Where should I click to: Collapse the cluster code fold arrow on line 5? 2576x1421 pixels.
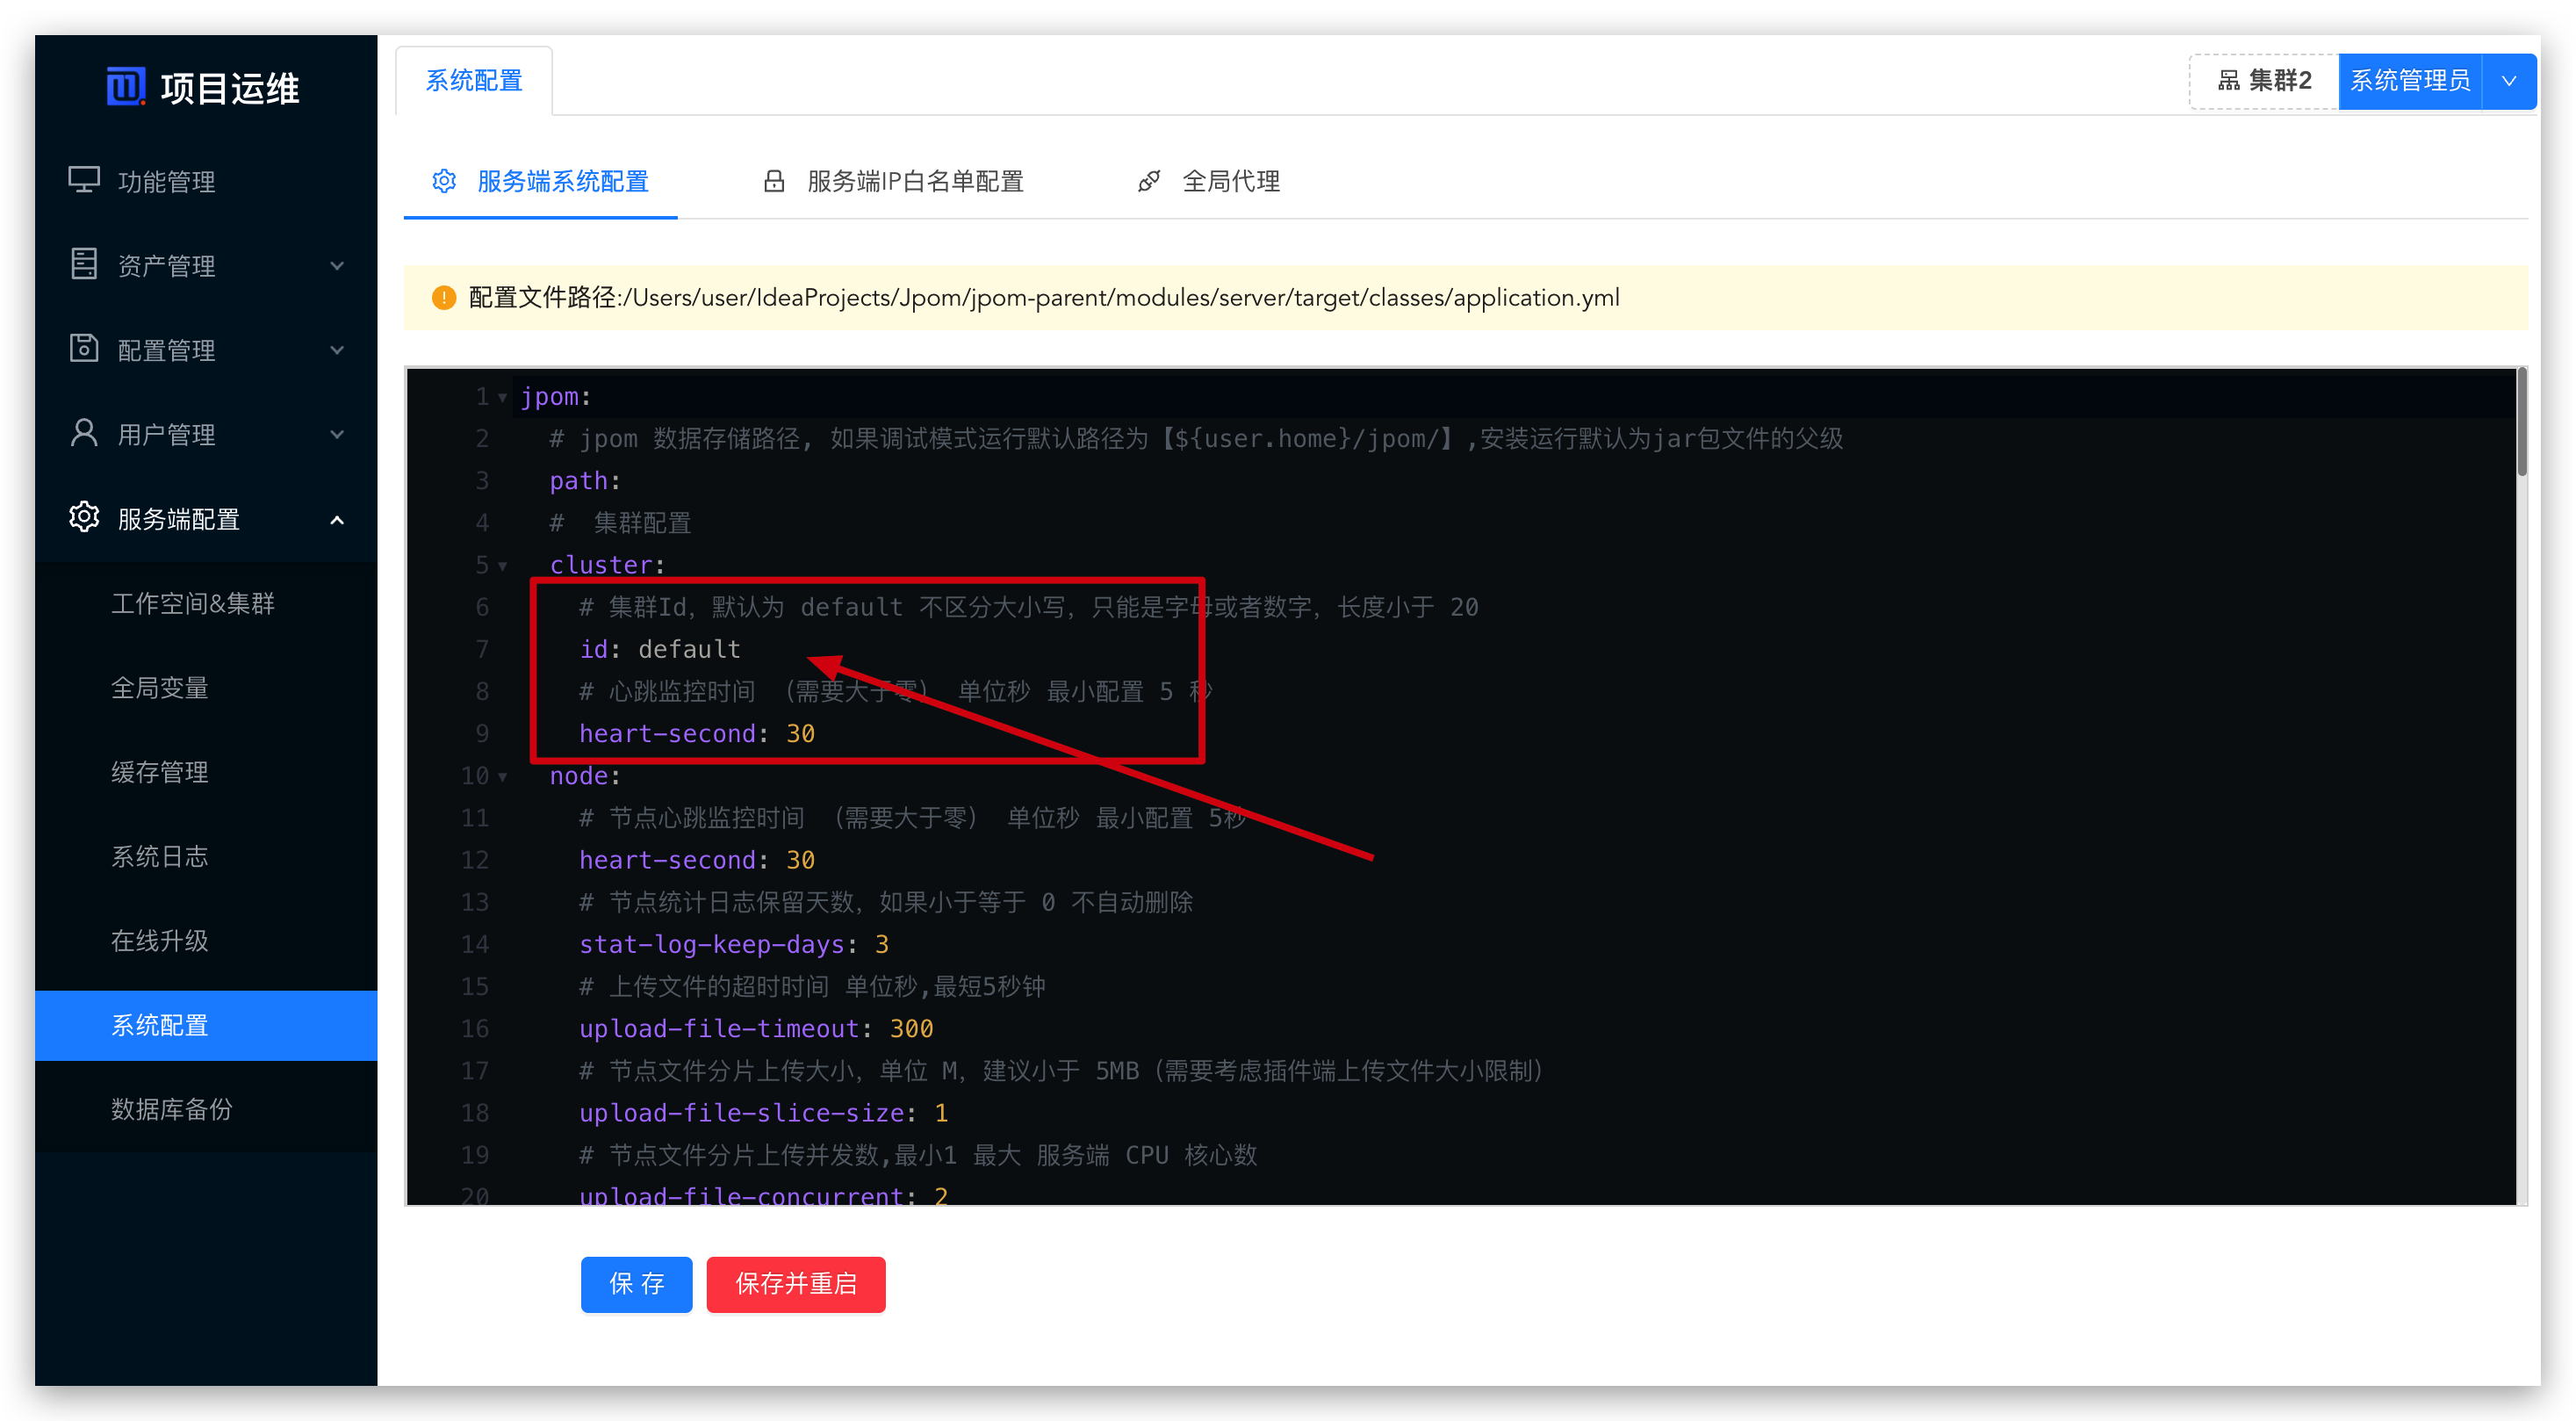(x=503, y=564)
